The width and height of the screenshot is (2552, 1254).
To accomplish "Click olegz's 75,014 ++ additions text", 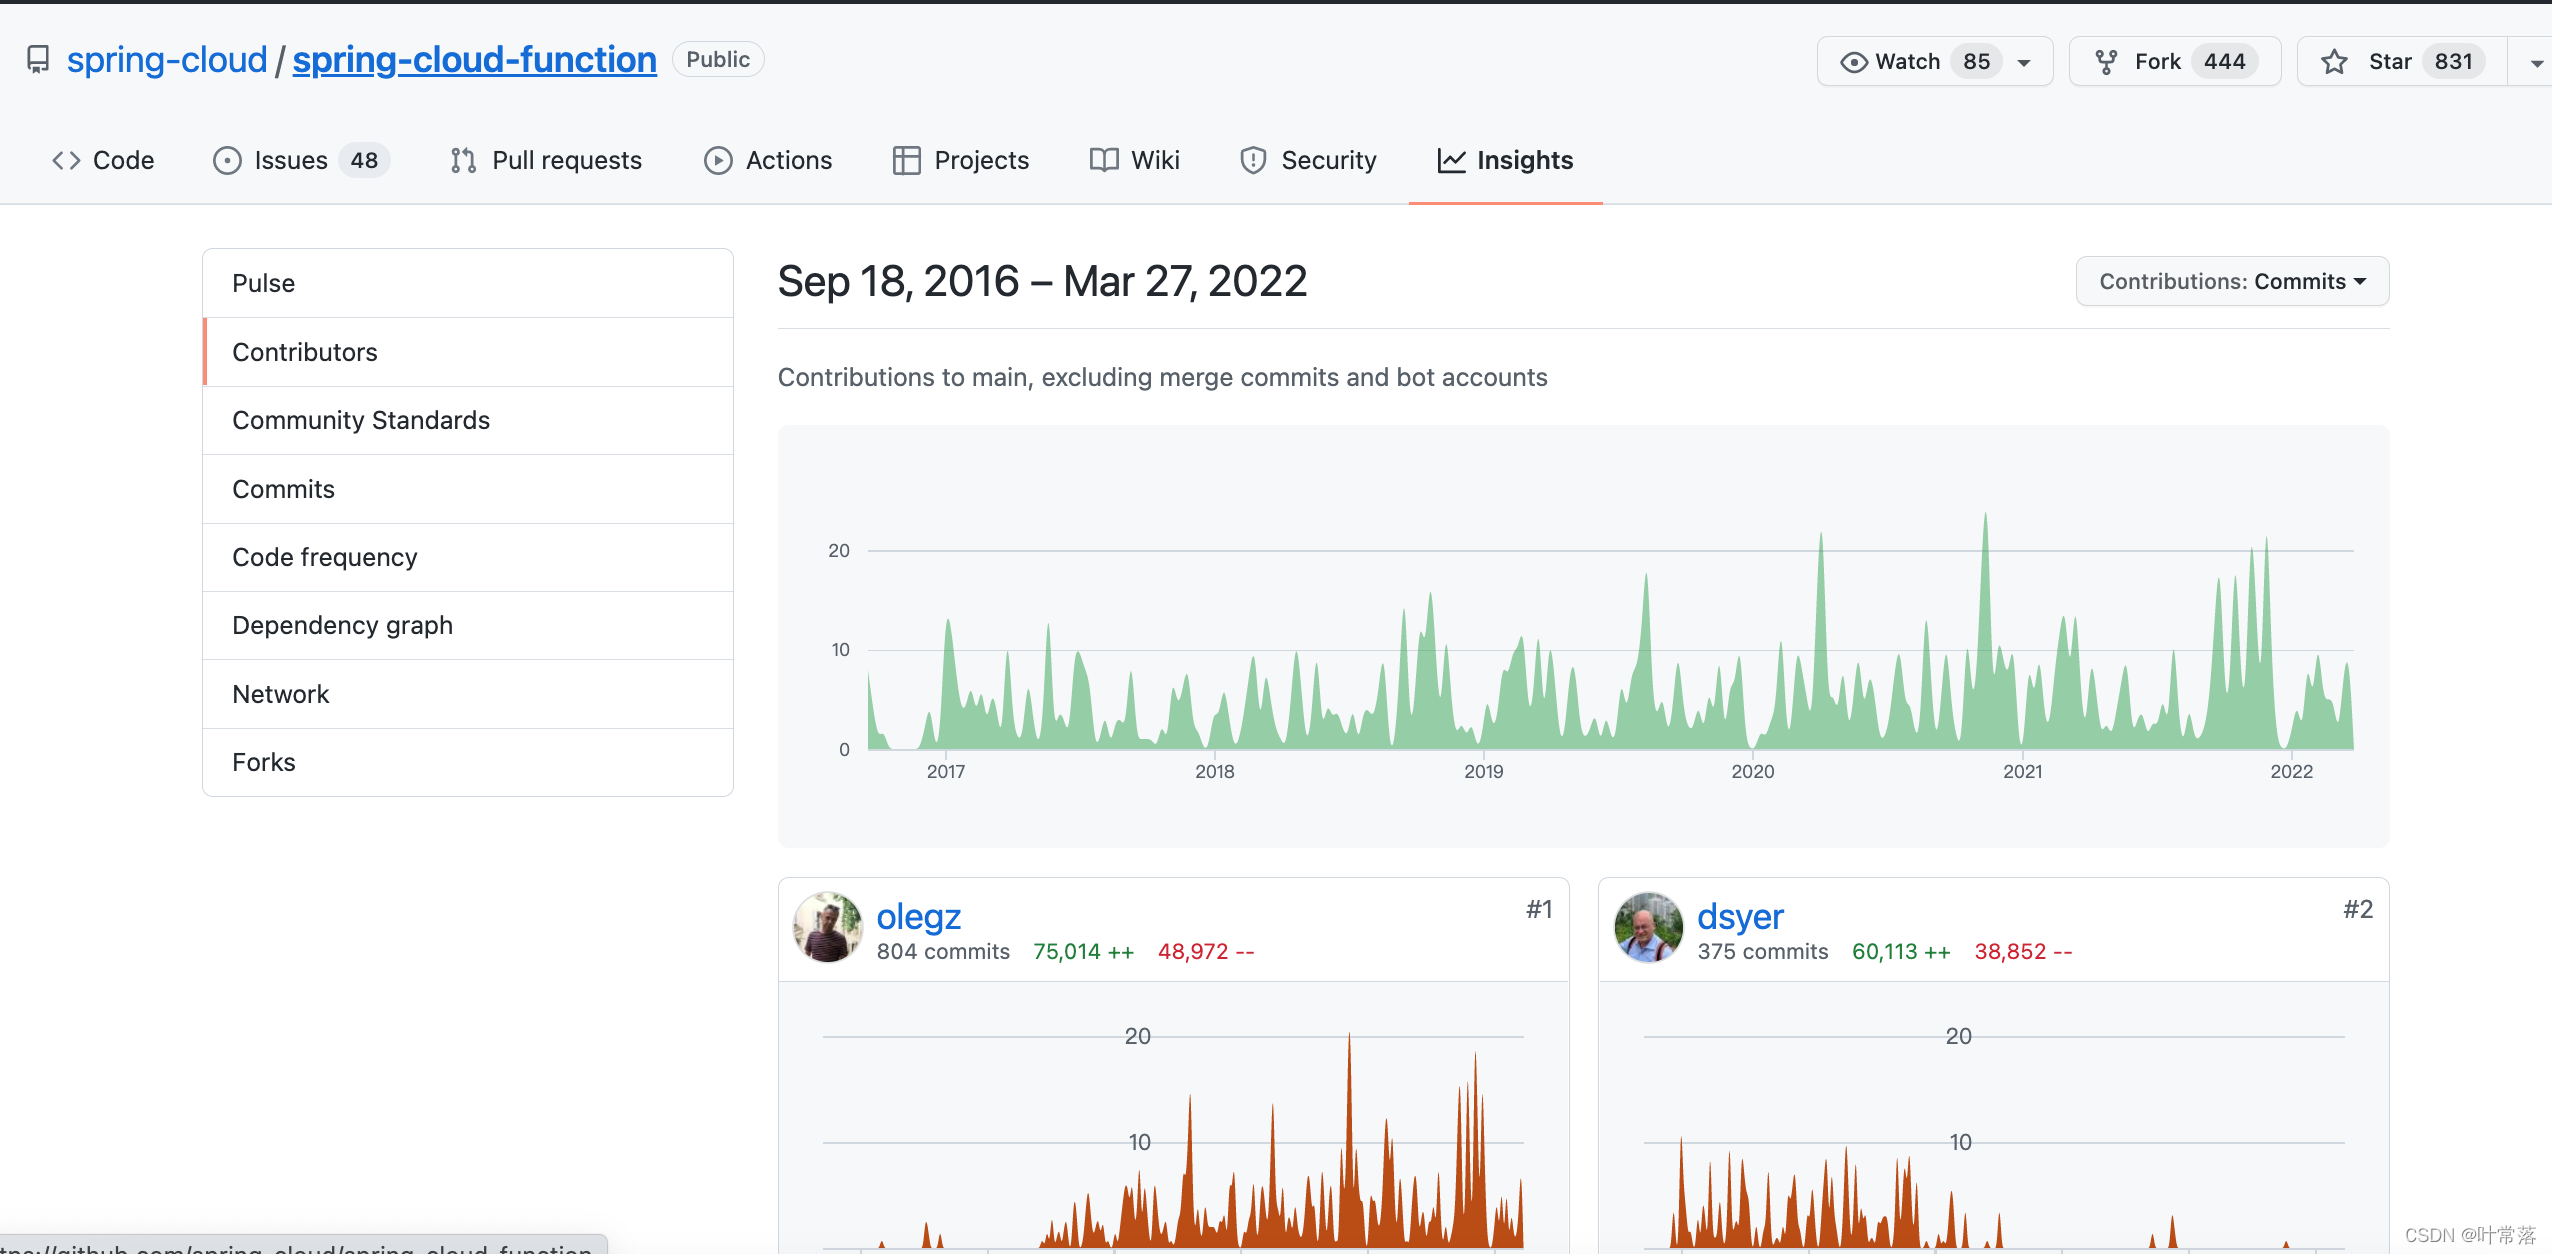I will [x=1083, y=951].
